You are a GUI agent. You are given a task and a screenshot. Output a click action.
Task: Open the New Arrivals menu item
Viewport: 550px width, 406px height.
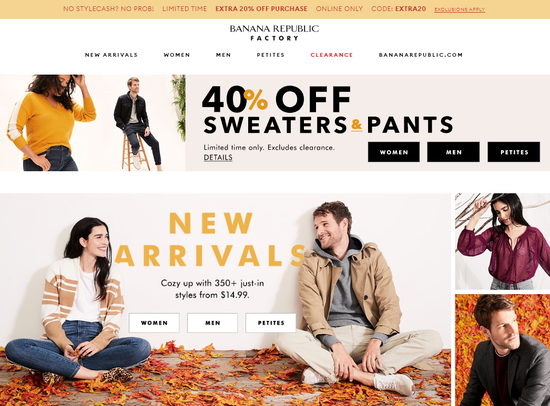point(111,55)
